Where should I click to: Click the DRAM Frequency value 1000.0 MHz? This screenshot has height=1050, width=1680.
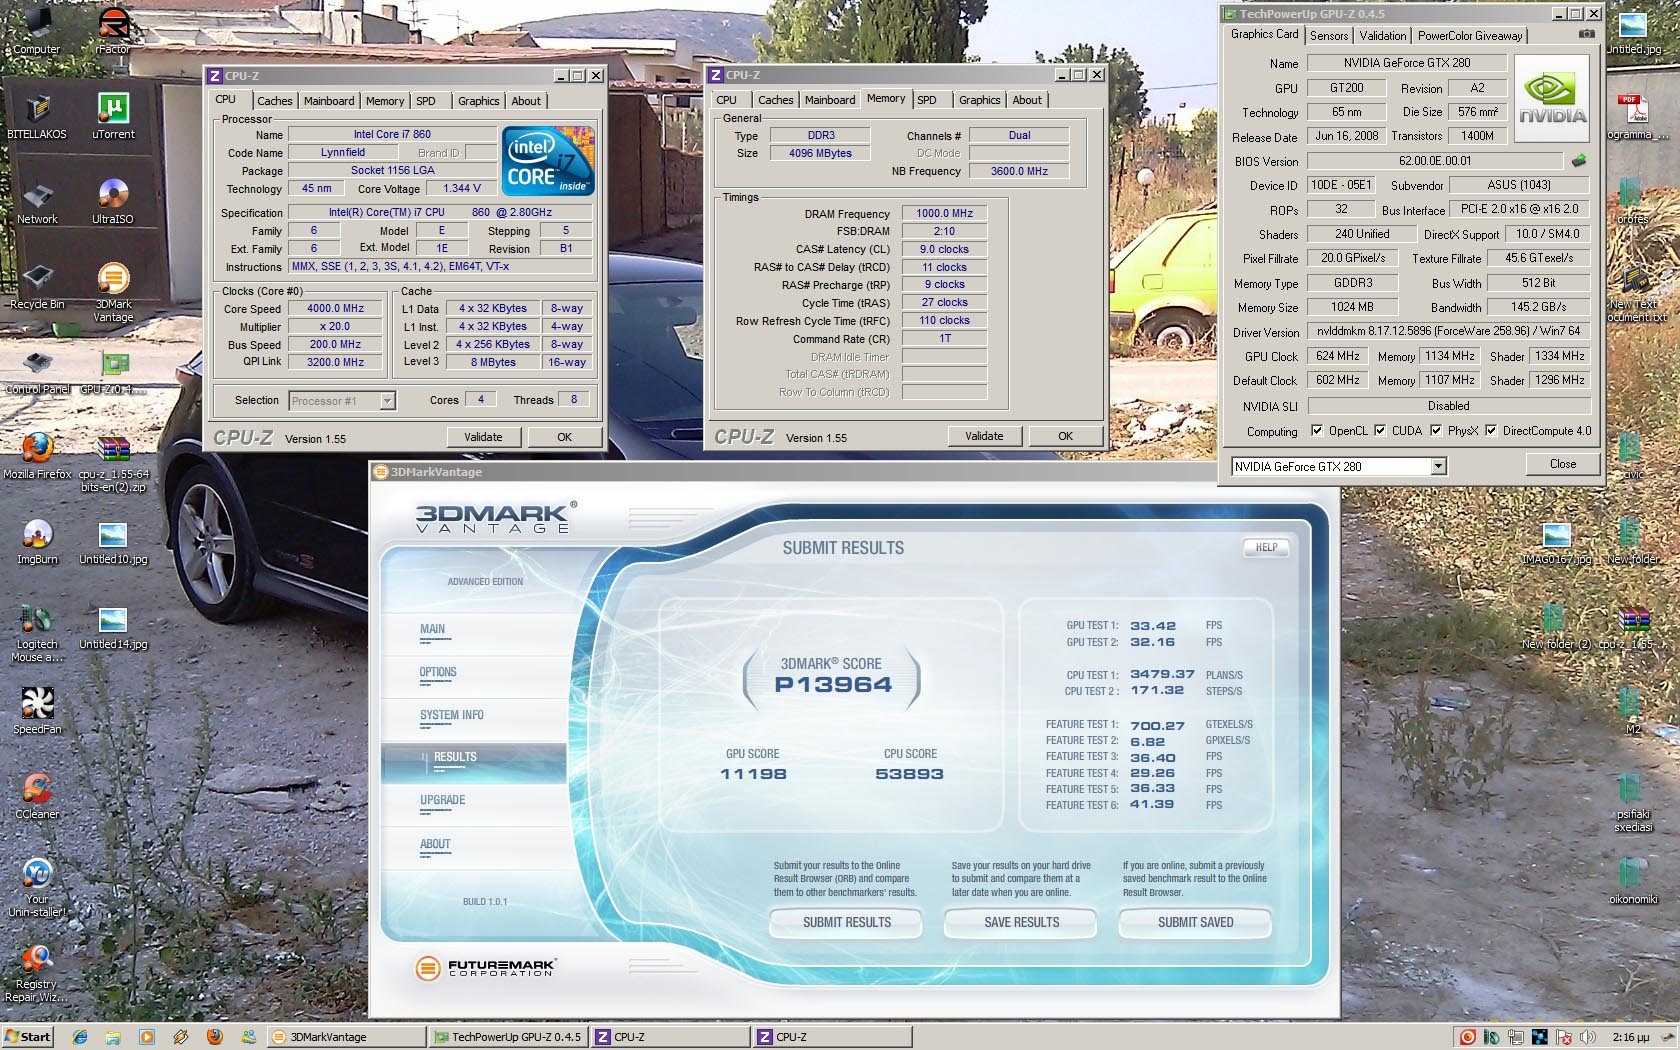tap(944, 213)
